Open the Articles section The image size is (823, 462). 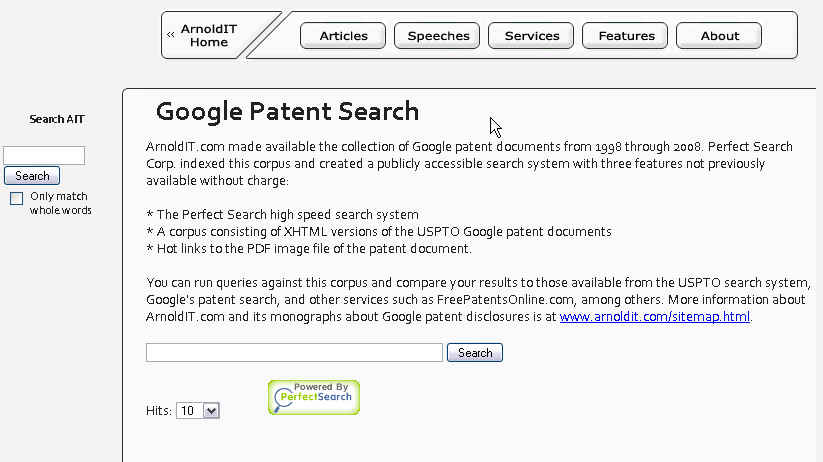click(343, 36)
